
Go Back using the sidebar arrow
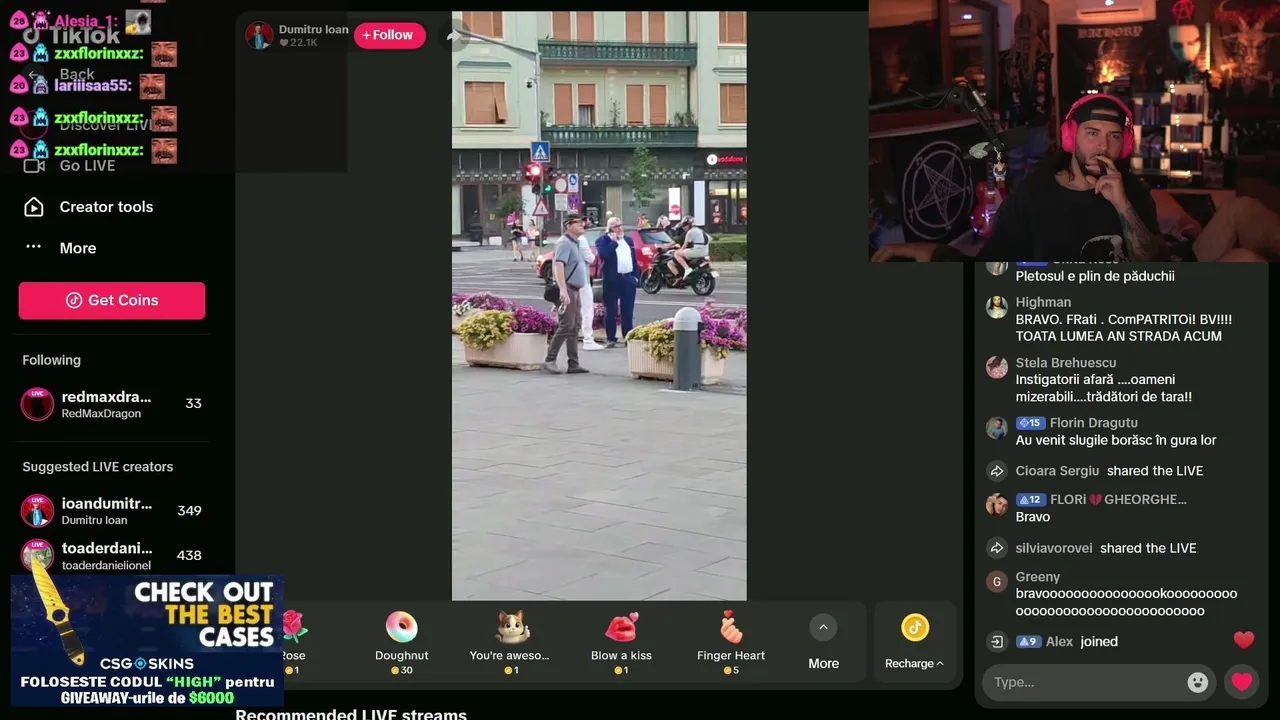pyautogui.click(x=62, y=75)
